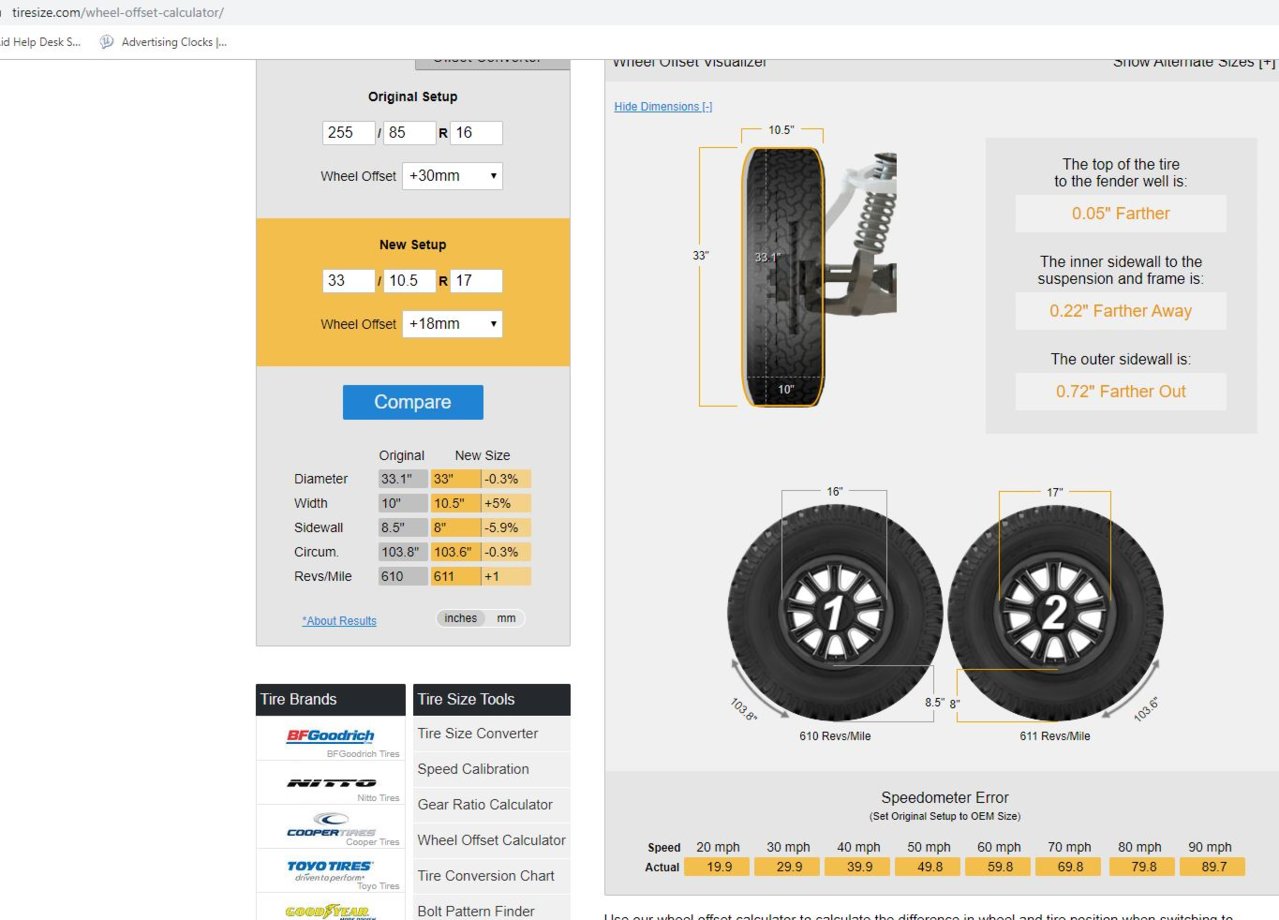Click the Toyo Tires brand logo
This screenshot has height=920, width=1279.
(330, 868)
